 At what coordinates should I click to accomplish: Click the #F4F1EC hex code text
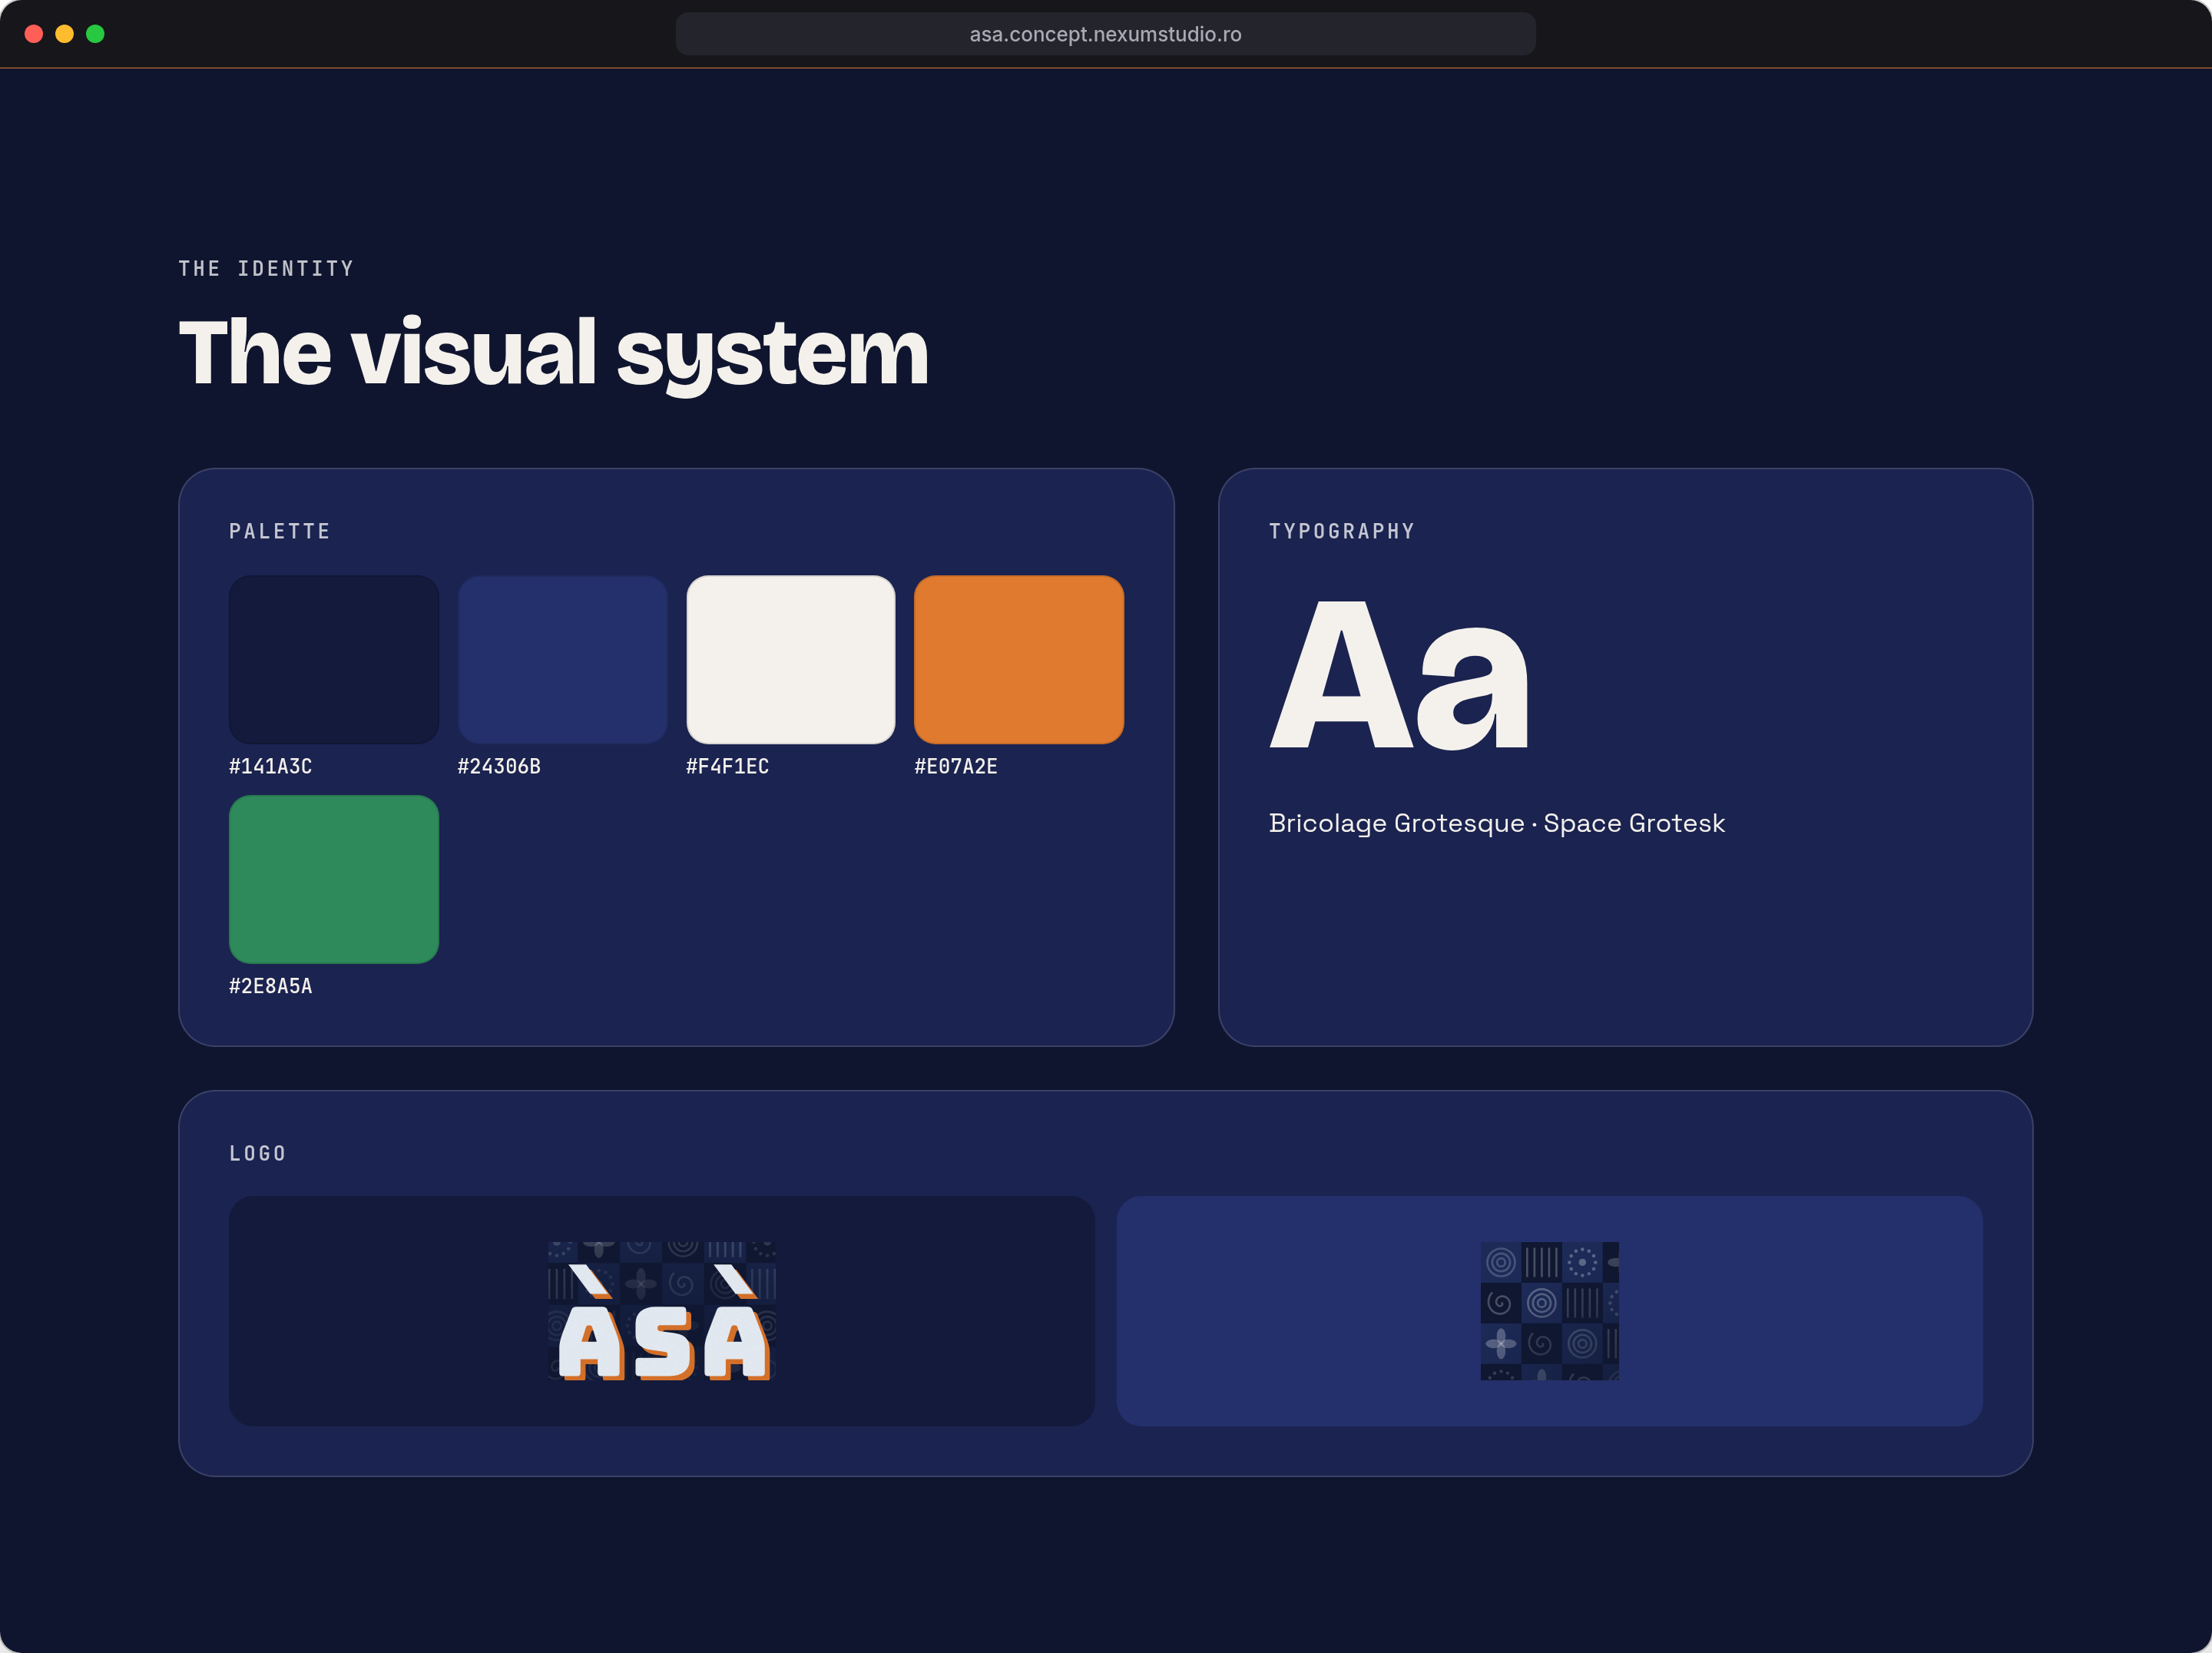[x=727, y=766]
